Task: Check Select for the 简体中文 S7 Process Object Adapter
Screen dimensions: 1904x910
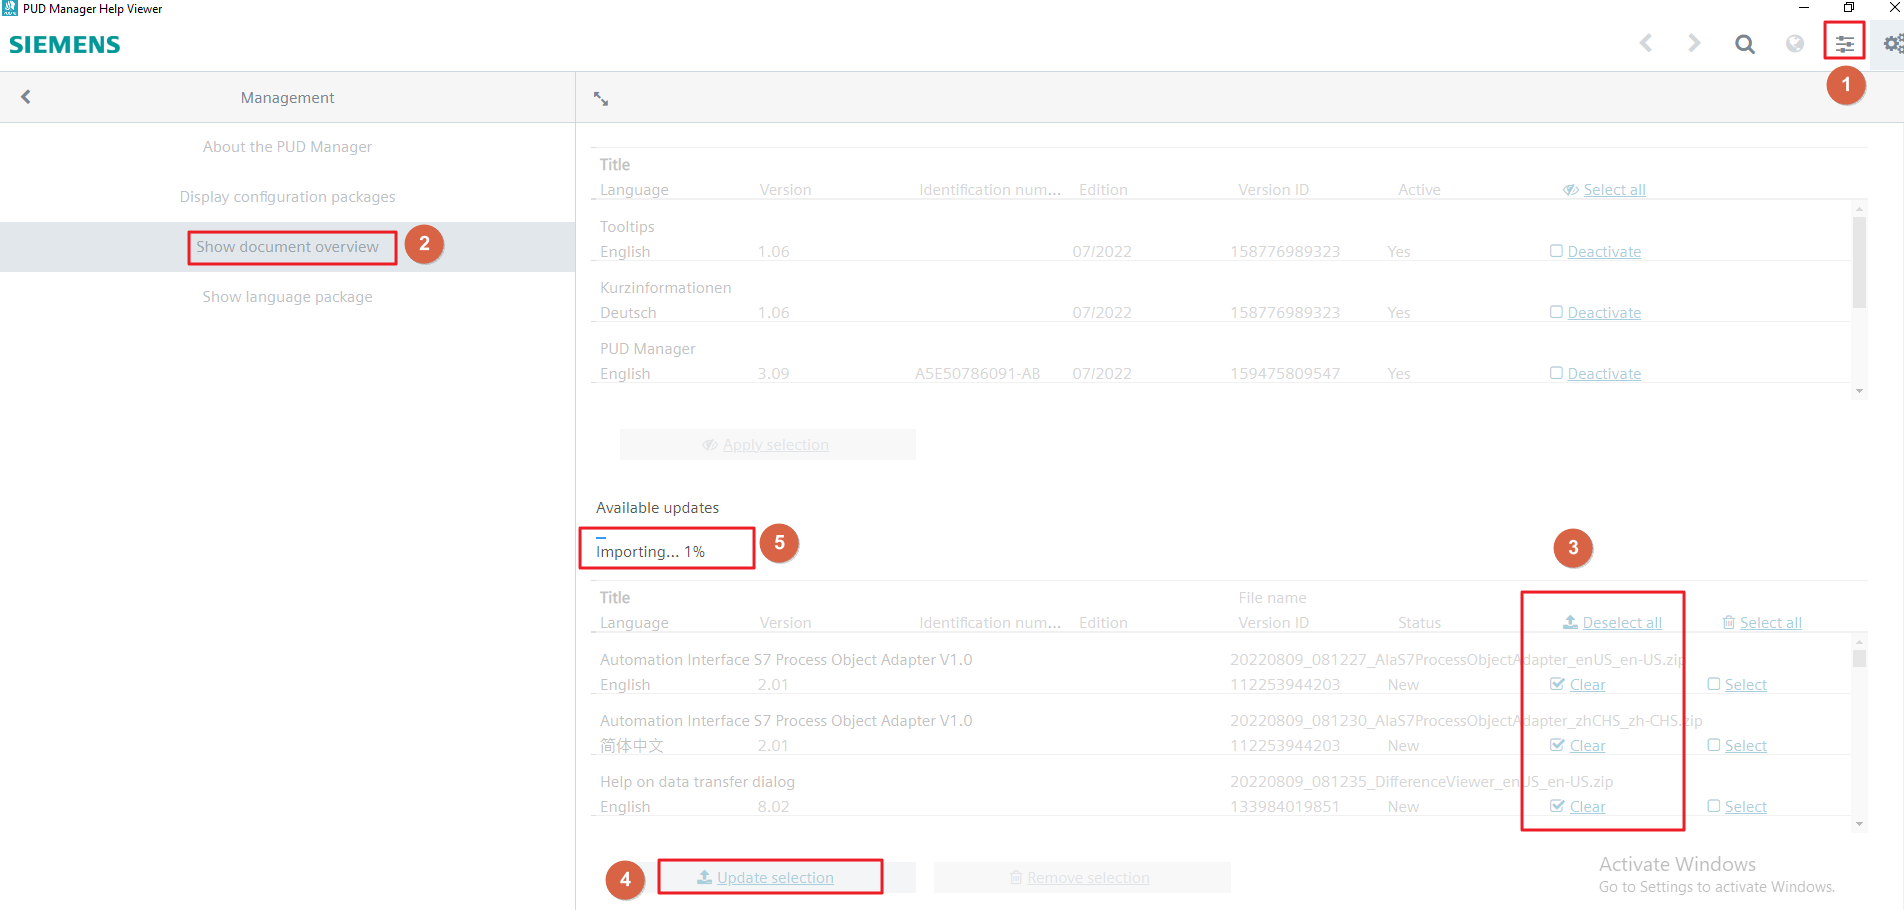Action: tap(1714, 745)
